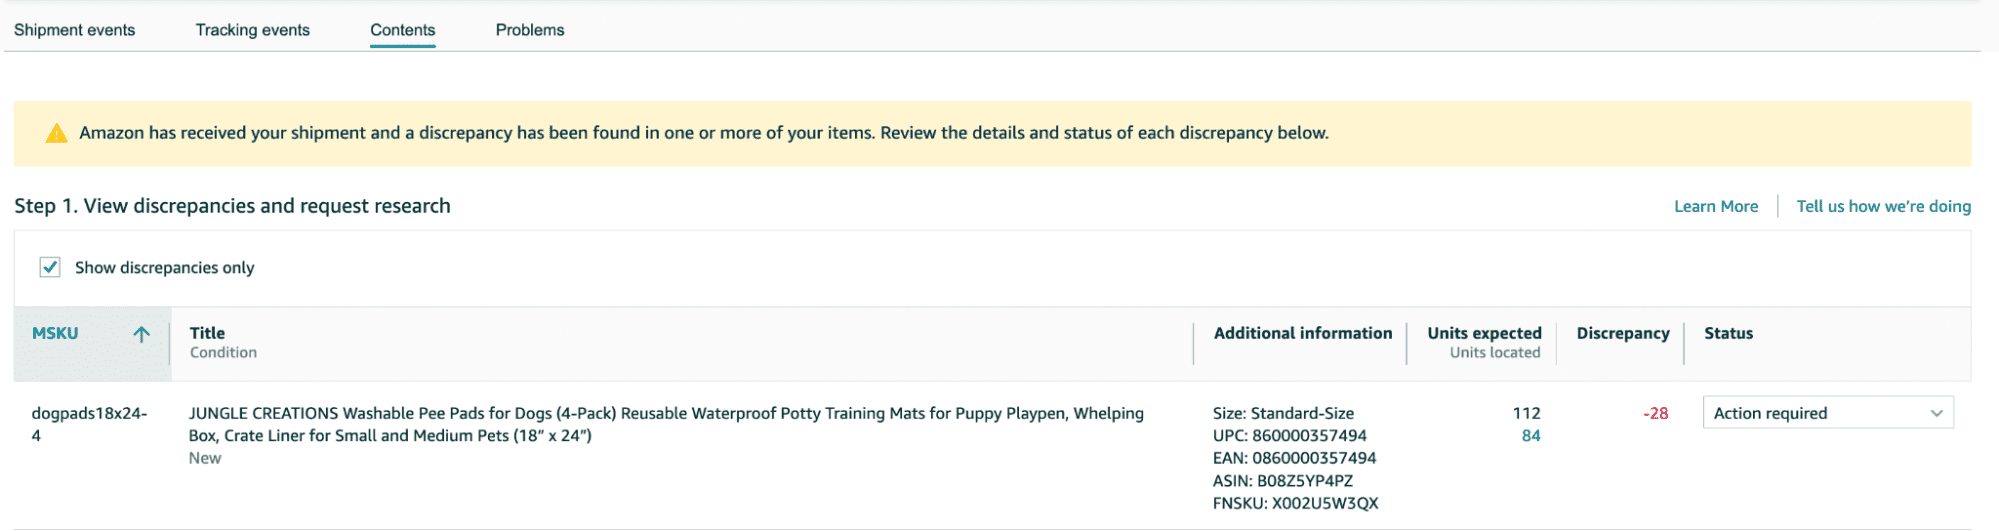This screenshot has width=1999, height=531.
Task: Click the Discrepancy column header
Action: (1622, 333)
